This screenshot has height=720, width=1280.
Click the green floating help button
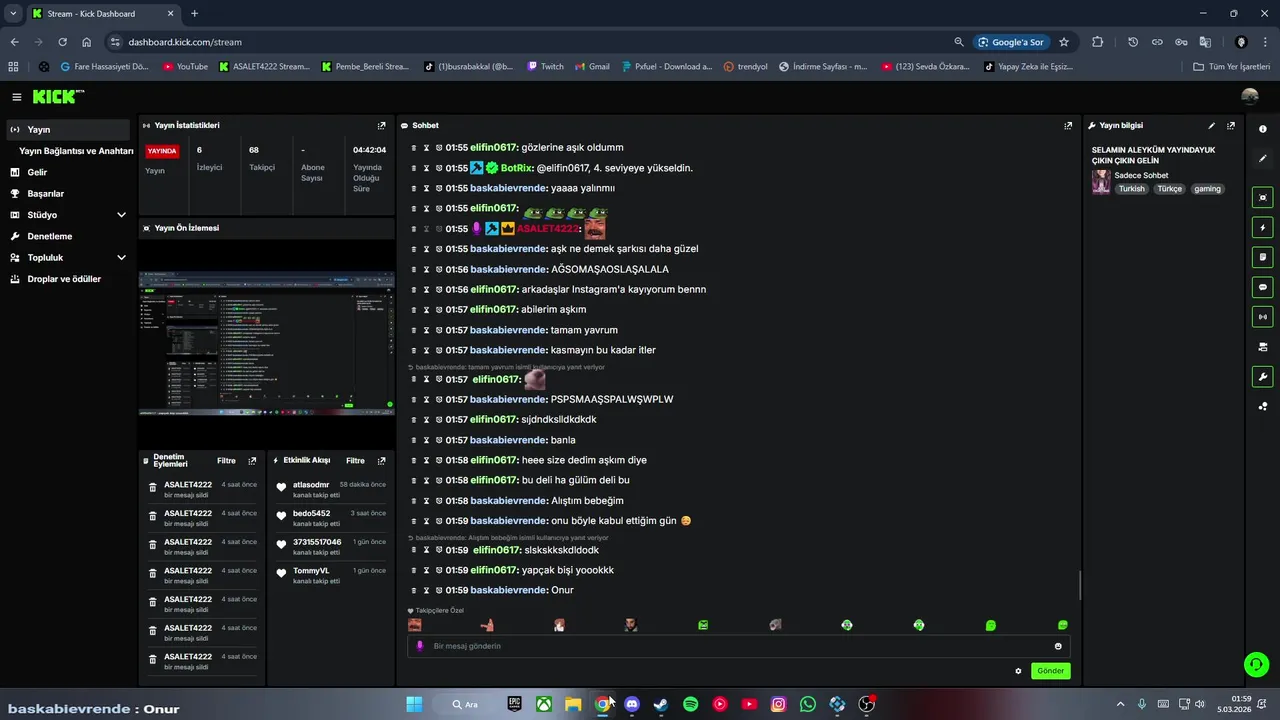click(x=1255, y=664)
